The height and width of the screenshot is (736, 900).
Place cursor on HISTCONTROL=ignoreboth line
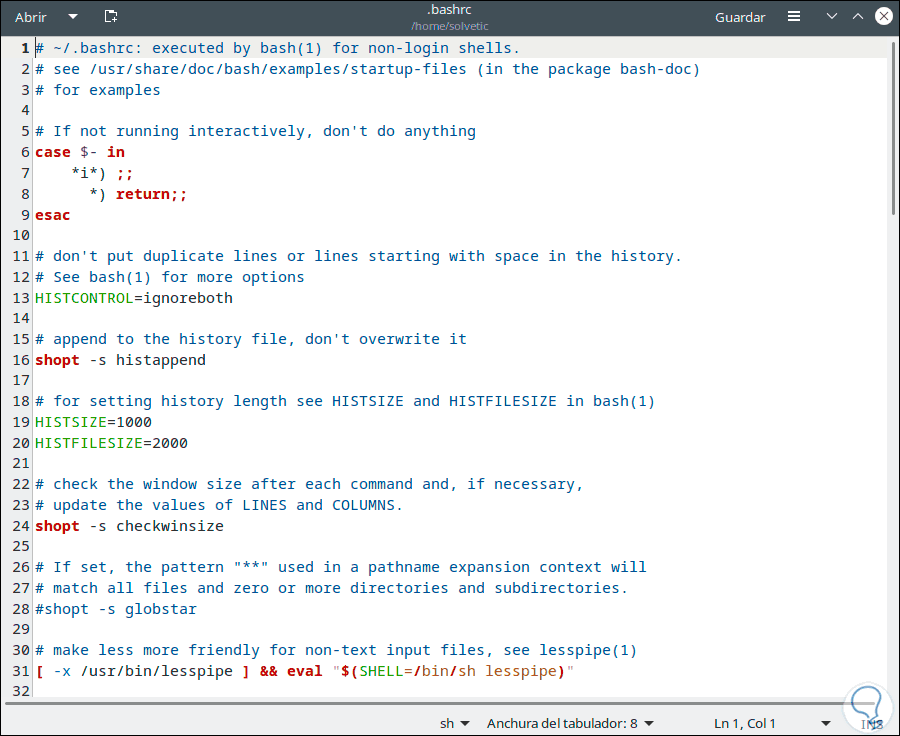tap(134, 299)
